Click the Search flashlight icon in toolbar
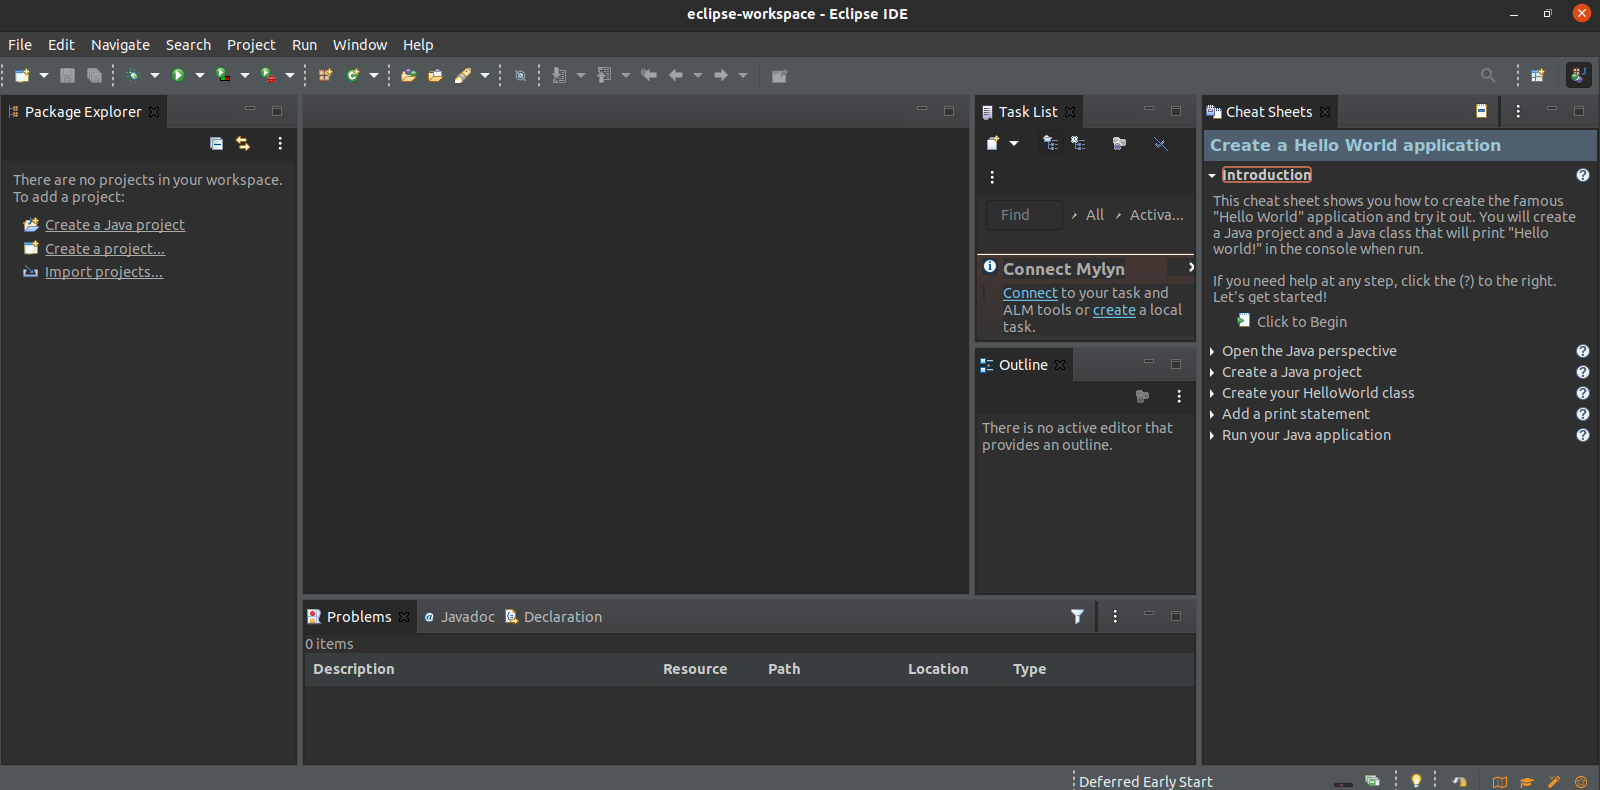The image size is (1600, 790). pyautogui.click(x=462, y=75)
